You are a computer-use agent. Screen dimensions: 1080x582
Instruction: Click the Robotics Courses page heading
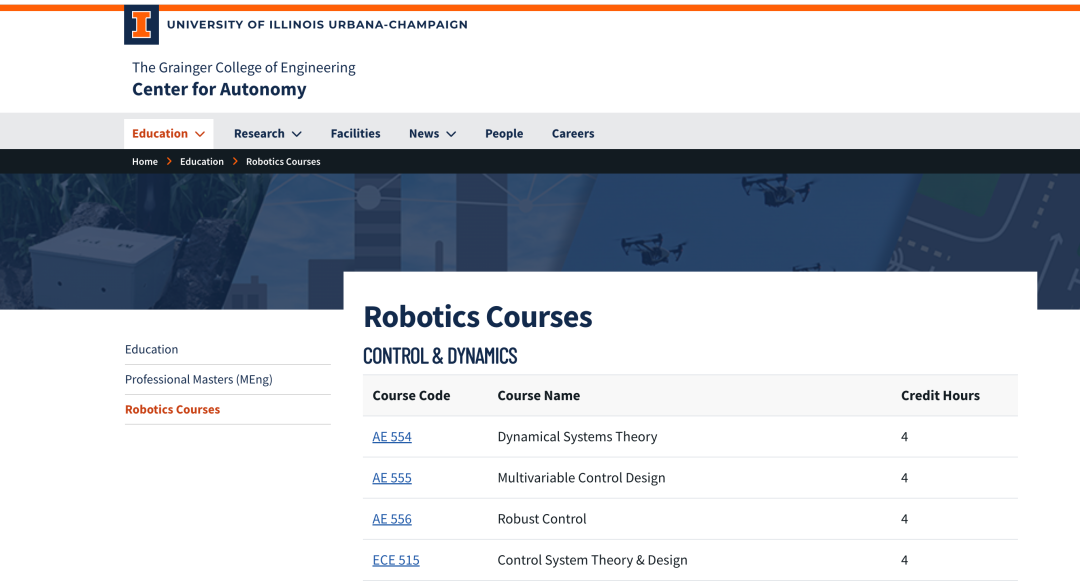[478, 317]
